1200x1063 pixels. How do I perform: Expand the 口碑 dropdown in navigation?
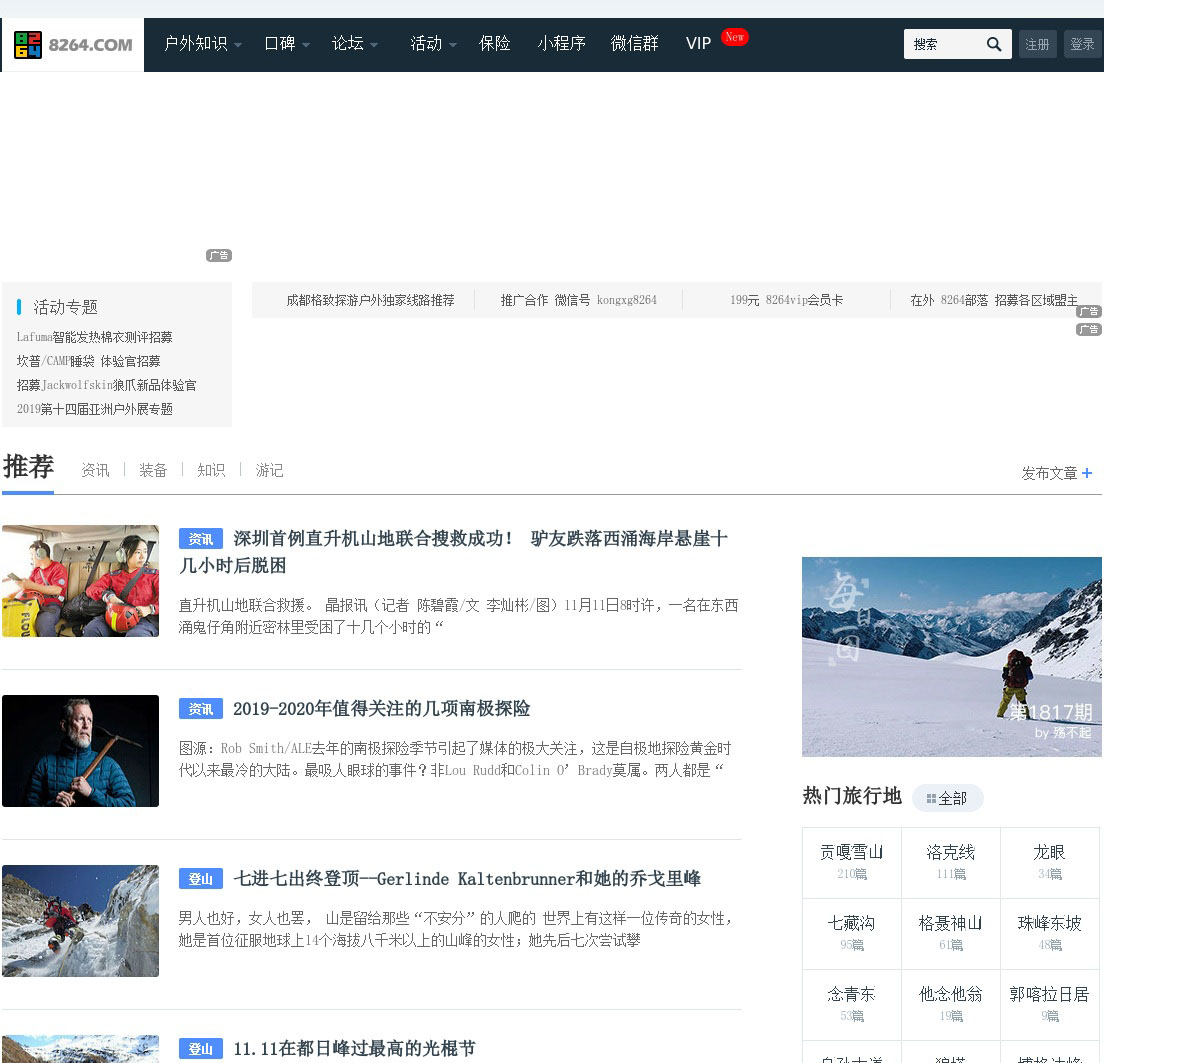(x=287, y=44)
